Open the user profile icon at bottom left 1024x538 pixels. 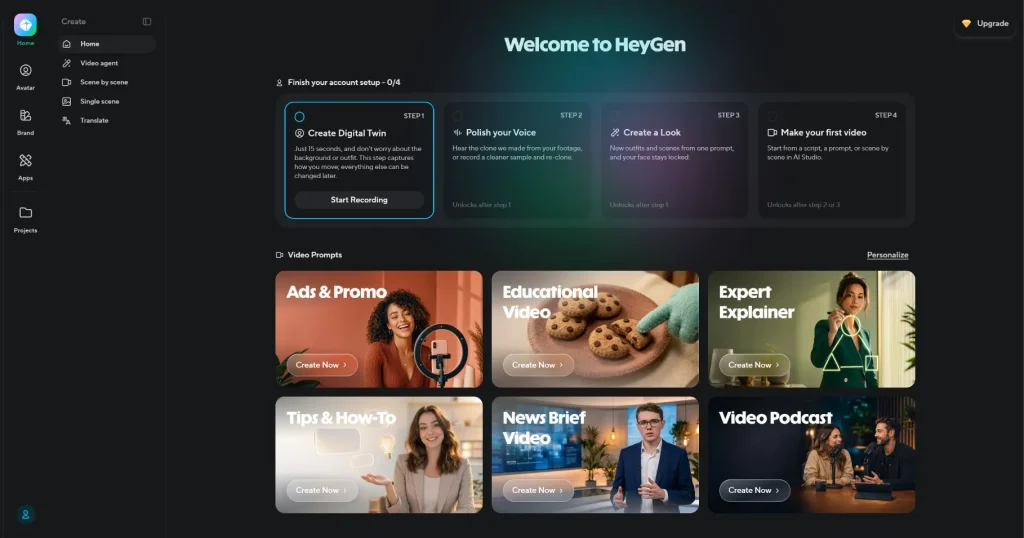25,514
